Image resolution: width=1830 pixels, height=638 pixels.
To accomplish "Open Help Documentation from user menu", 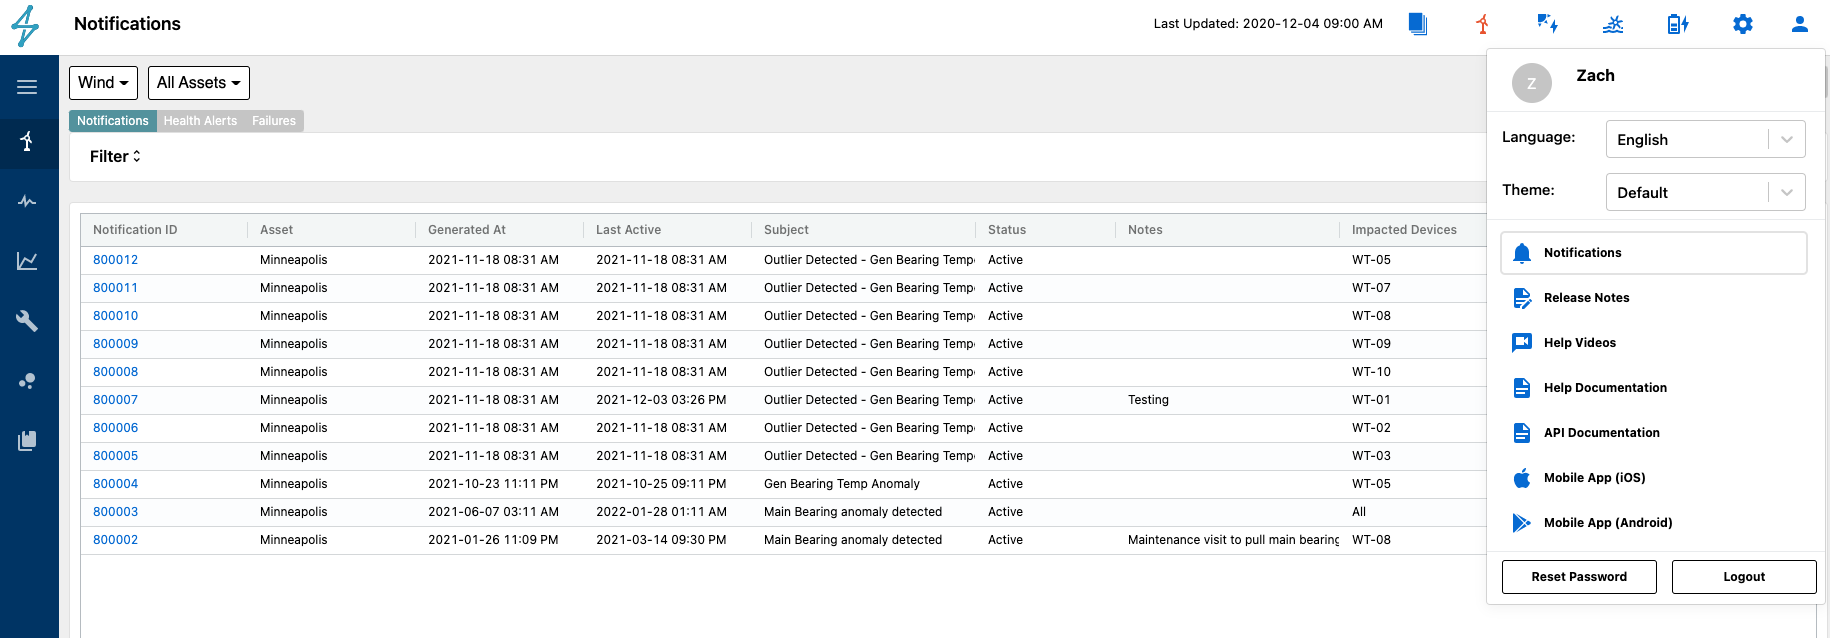I will tap(1654, 388).
